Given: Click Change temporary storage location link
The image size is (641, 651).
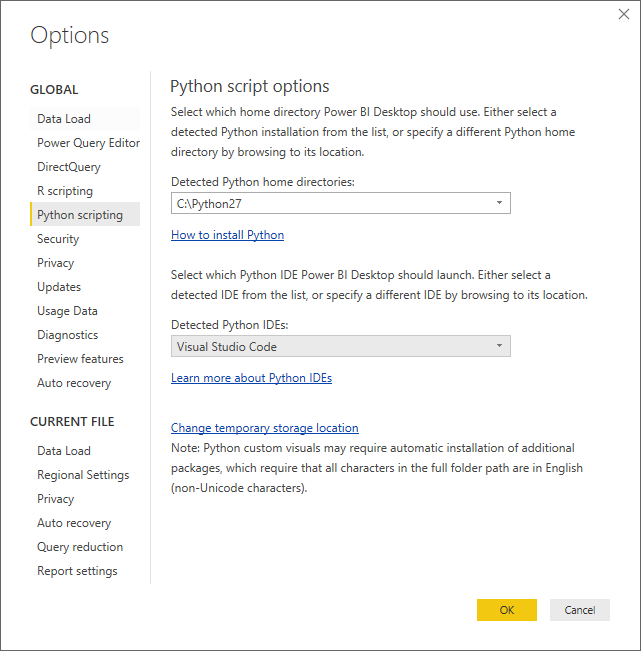Looking at the screenshot, I should [x=265, y=428].
